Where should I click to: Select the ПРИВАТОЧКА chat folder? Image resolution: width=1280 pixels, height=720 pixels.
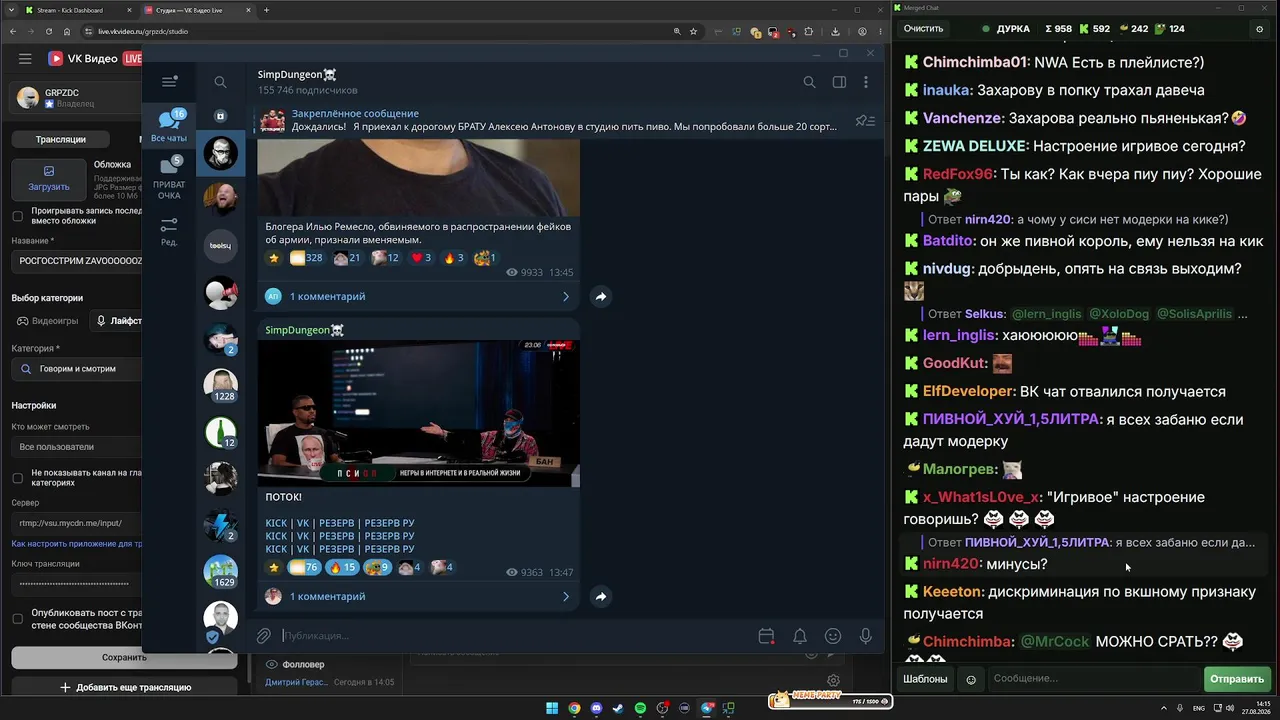[x=169, y=177]
